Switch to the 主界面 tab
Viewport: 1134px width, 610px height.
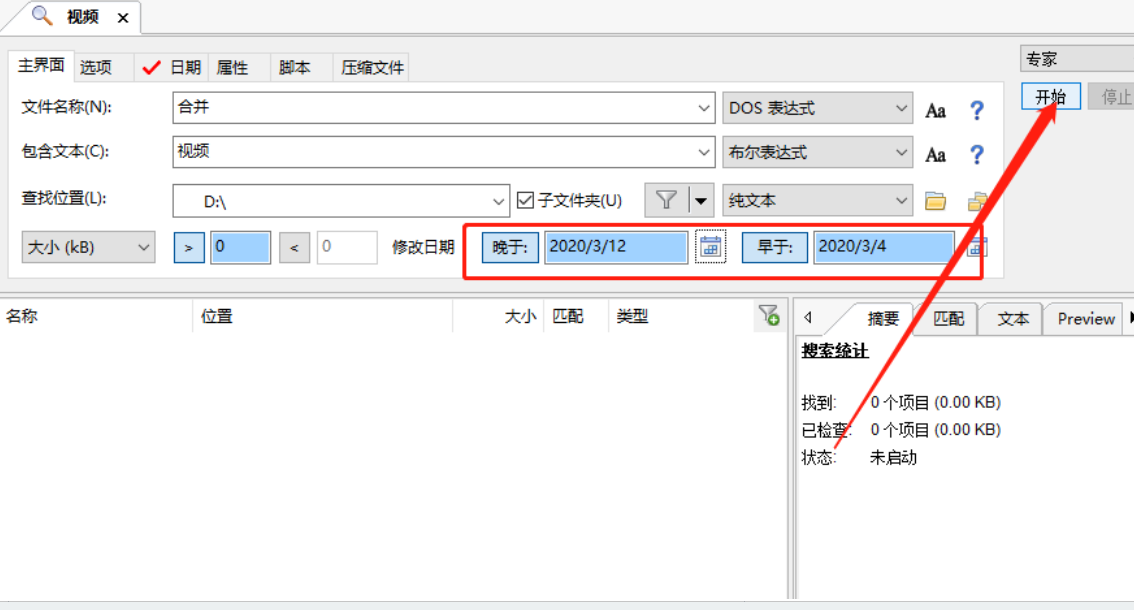(x=41, y=66)
